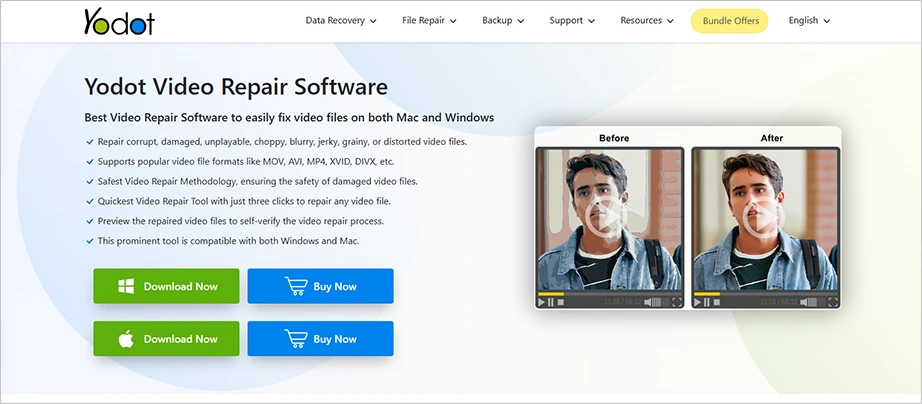Screen dimensions: 922x404
Task: Open the Data Recovery menu
Action: coord(341,21)
